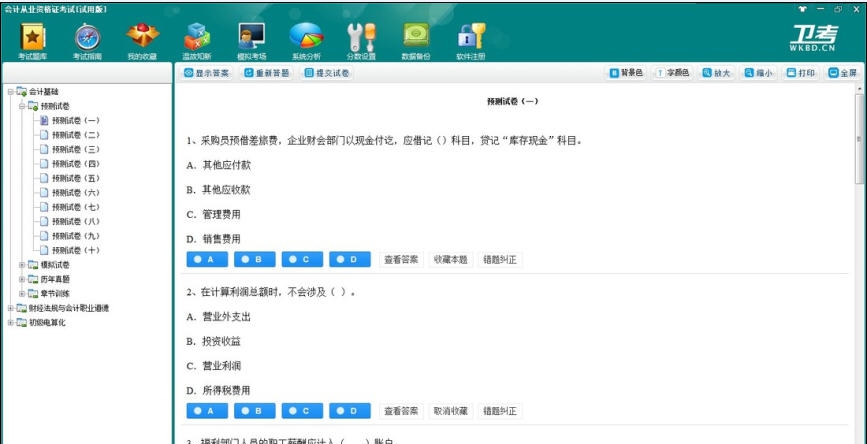
Task: Collapse the 预测试卷 folder node
Action: [x=22, y=106]
